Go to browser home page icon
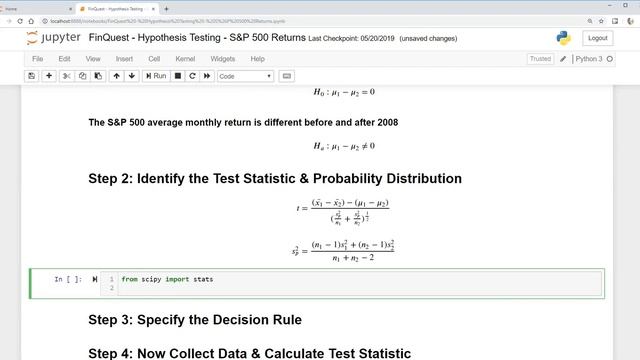This screenshot has width=640, height=360. tap(31, 21)
